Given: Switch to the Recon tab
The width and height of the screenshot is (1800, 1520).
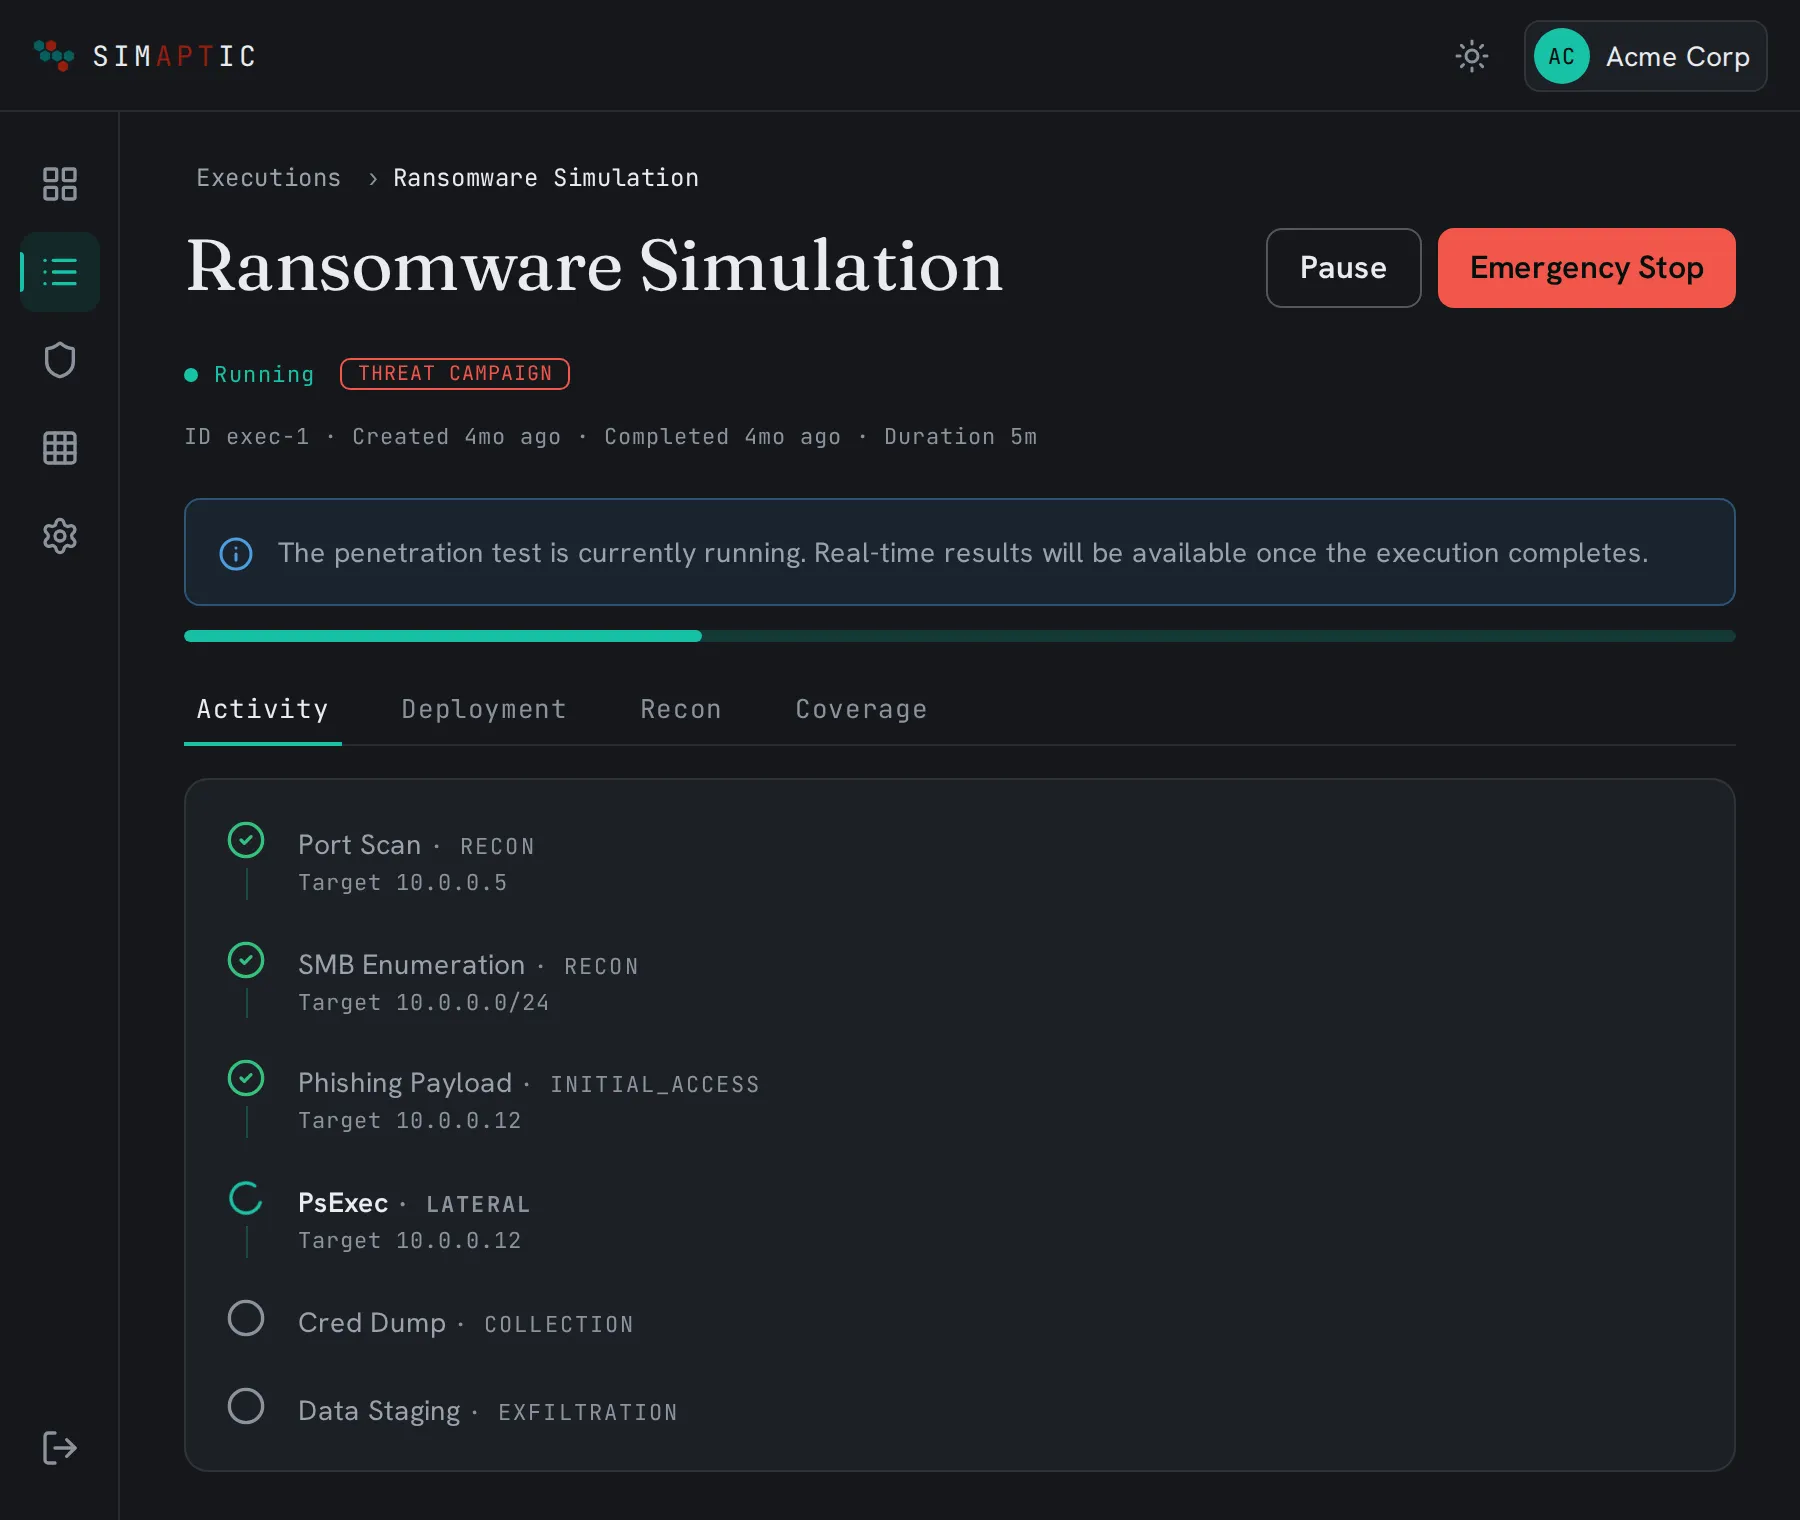Looking at the screenshot, I should coord(681,709).
